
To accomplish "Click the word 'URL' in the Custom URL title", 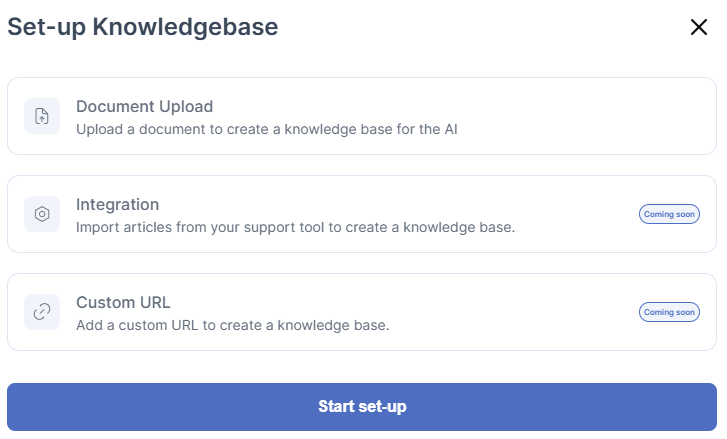I will tap(155, 303).
